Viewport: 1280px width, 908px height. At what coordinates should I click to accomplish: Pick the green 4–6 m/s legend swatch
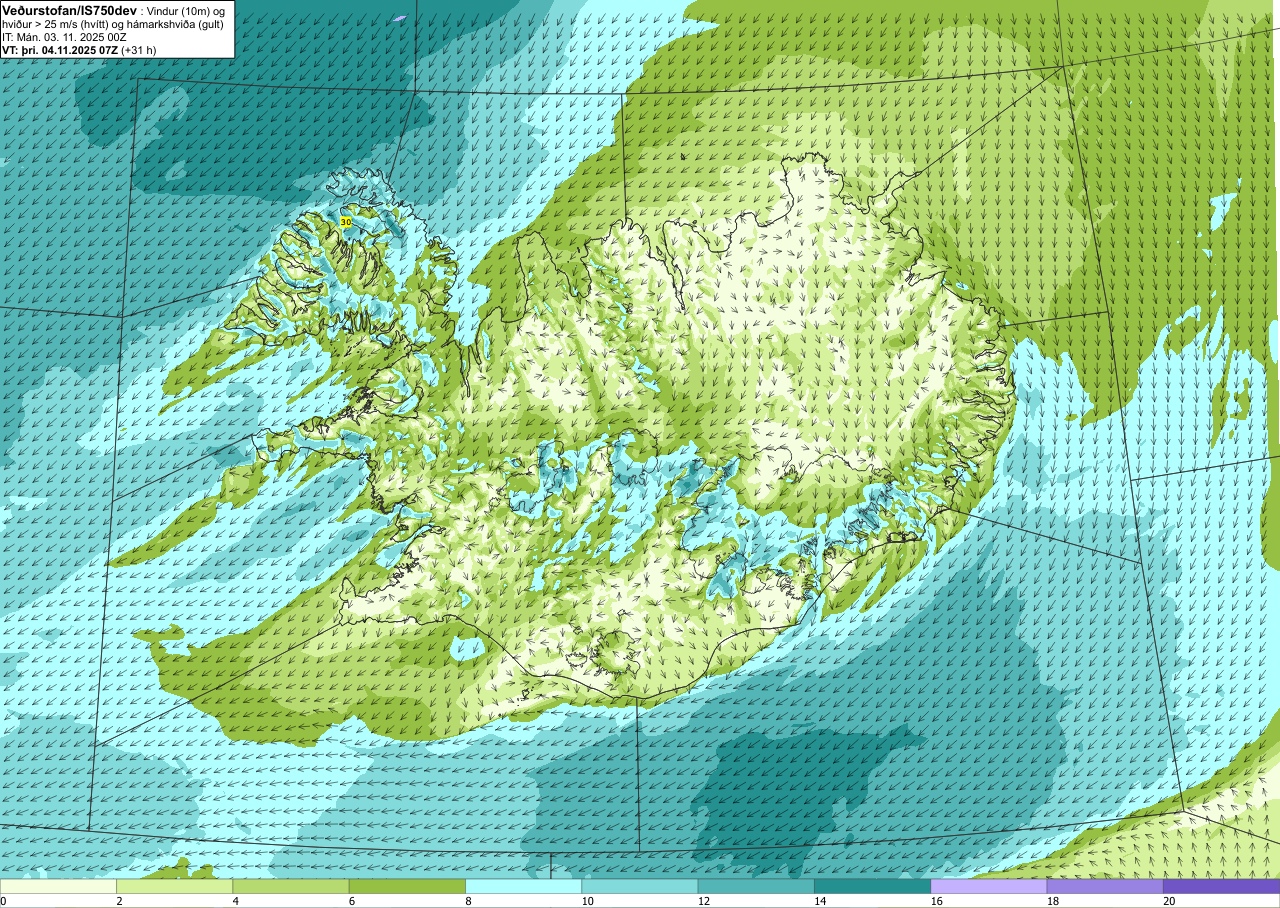[291, 886]
